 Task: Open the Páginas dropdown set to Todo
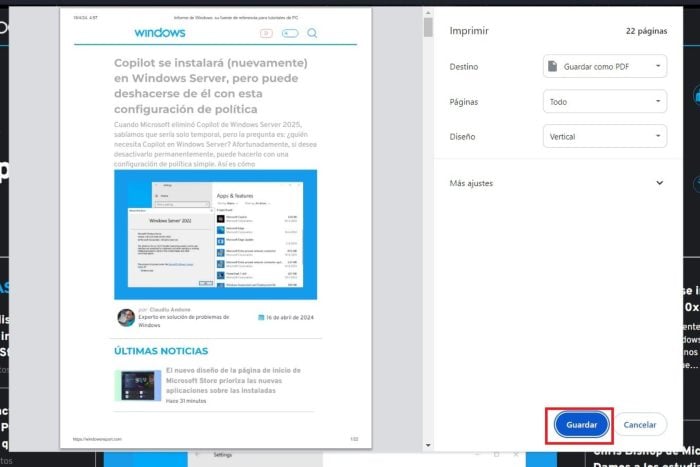[605, 102]
